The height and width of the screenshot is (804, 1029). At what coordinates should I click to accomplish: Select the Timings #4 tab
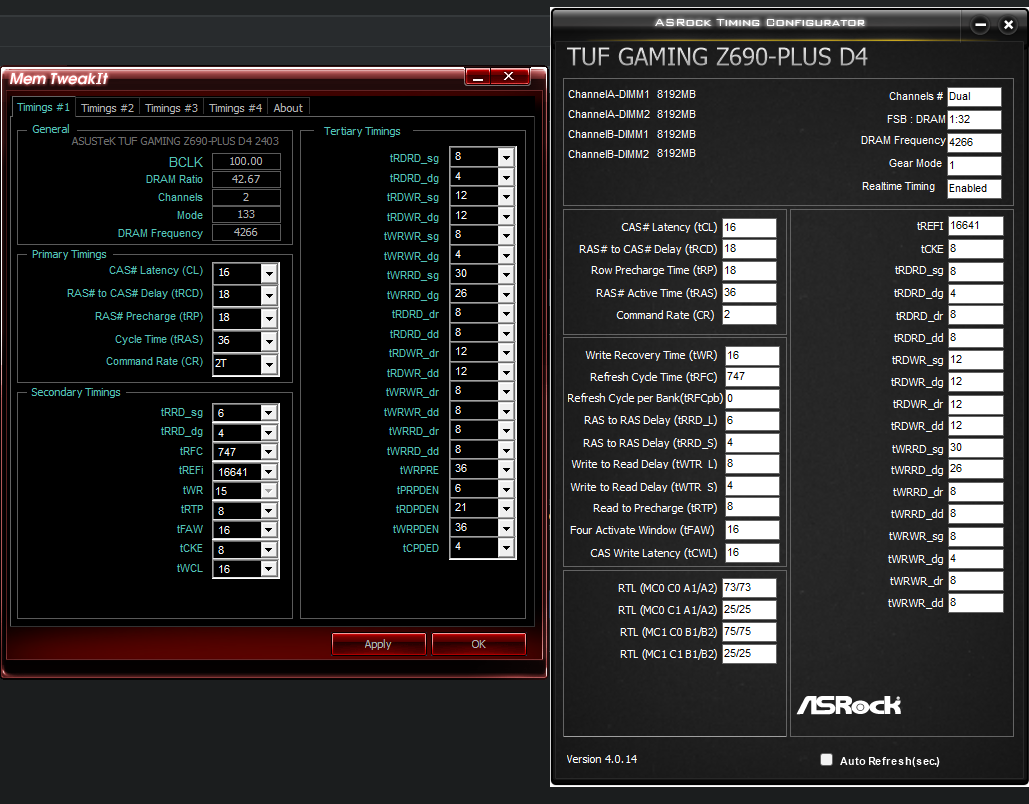coord(235,108)
